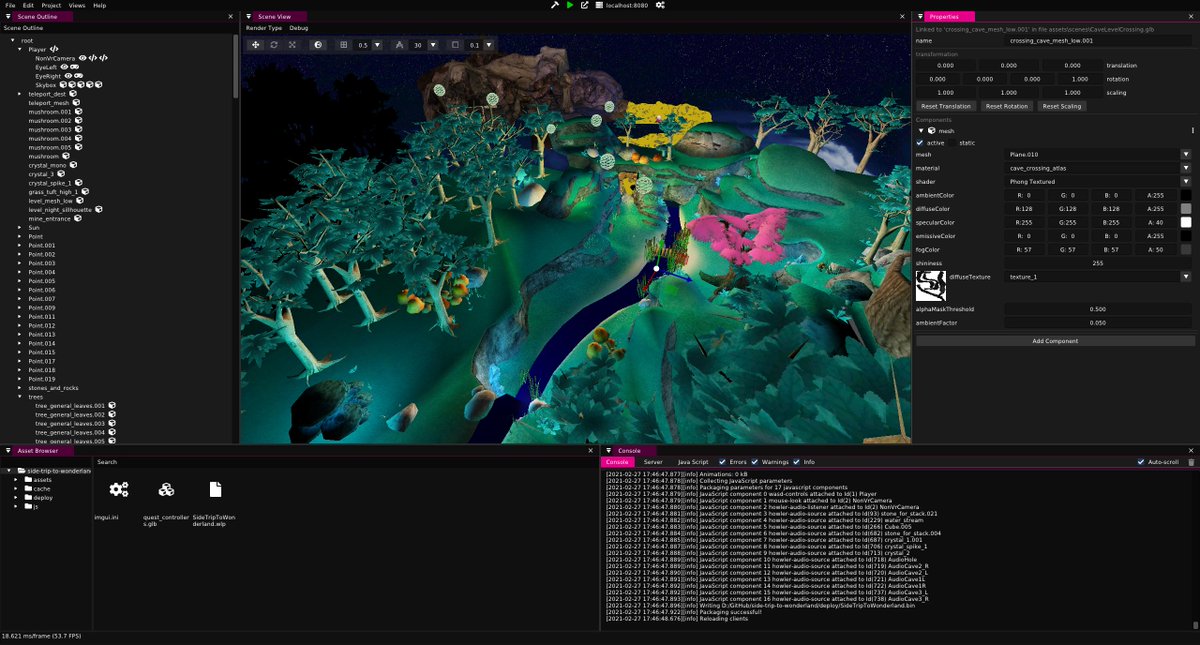Open the Edit menu
Screen dimensions: 1200x645
28,5
